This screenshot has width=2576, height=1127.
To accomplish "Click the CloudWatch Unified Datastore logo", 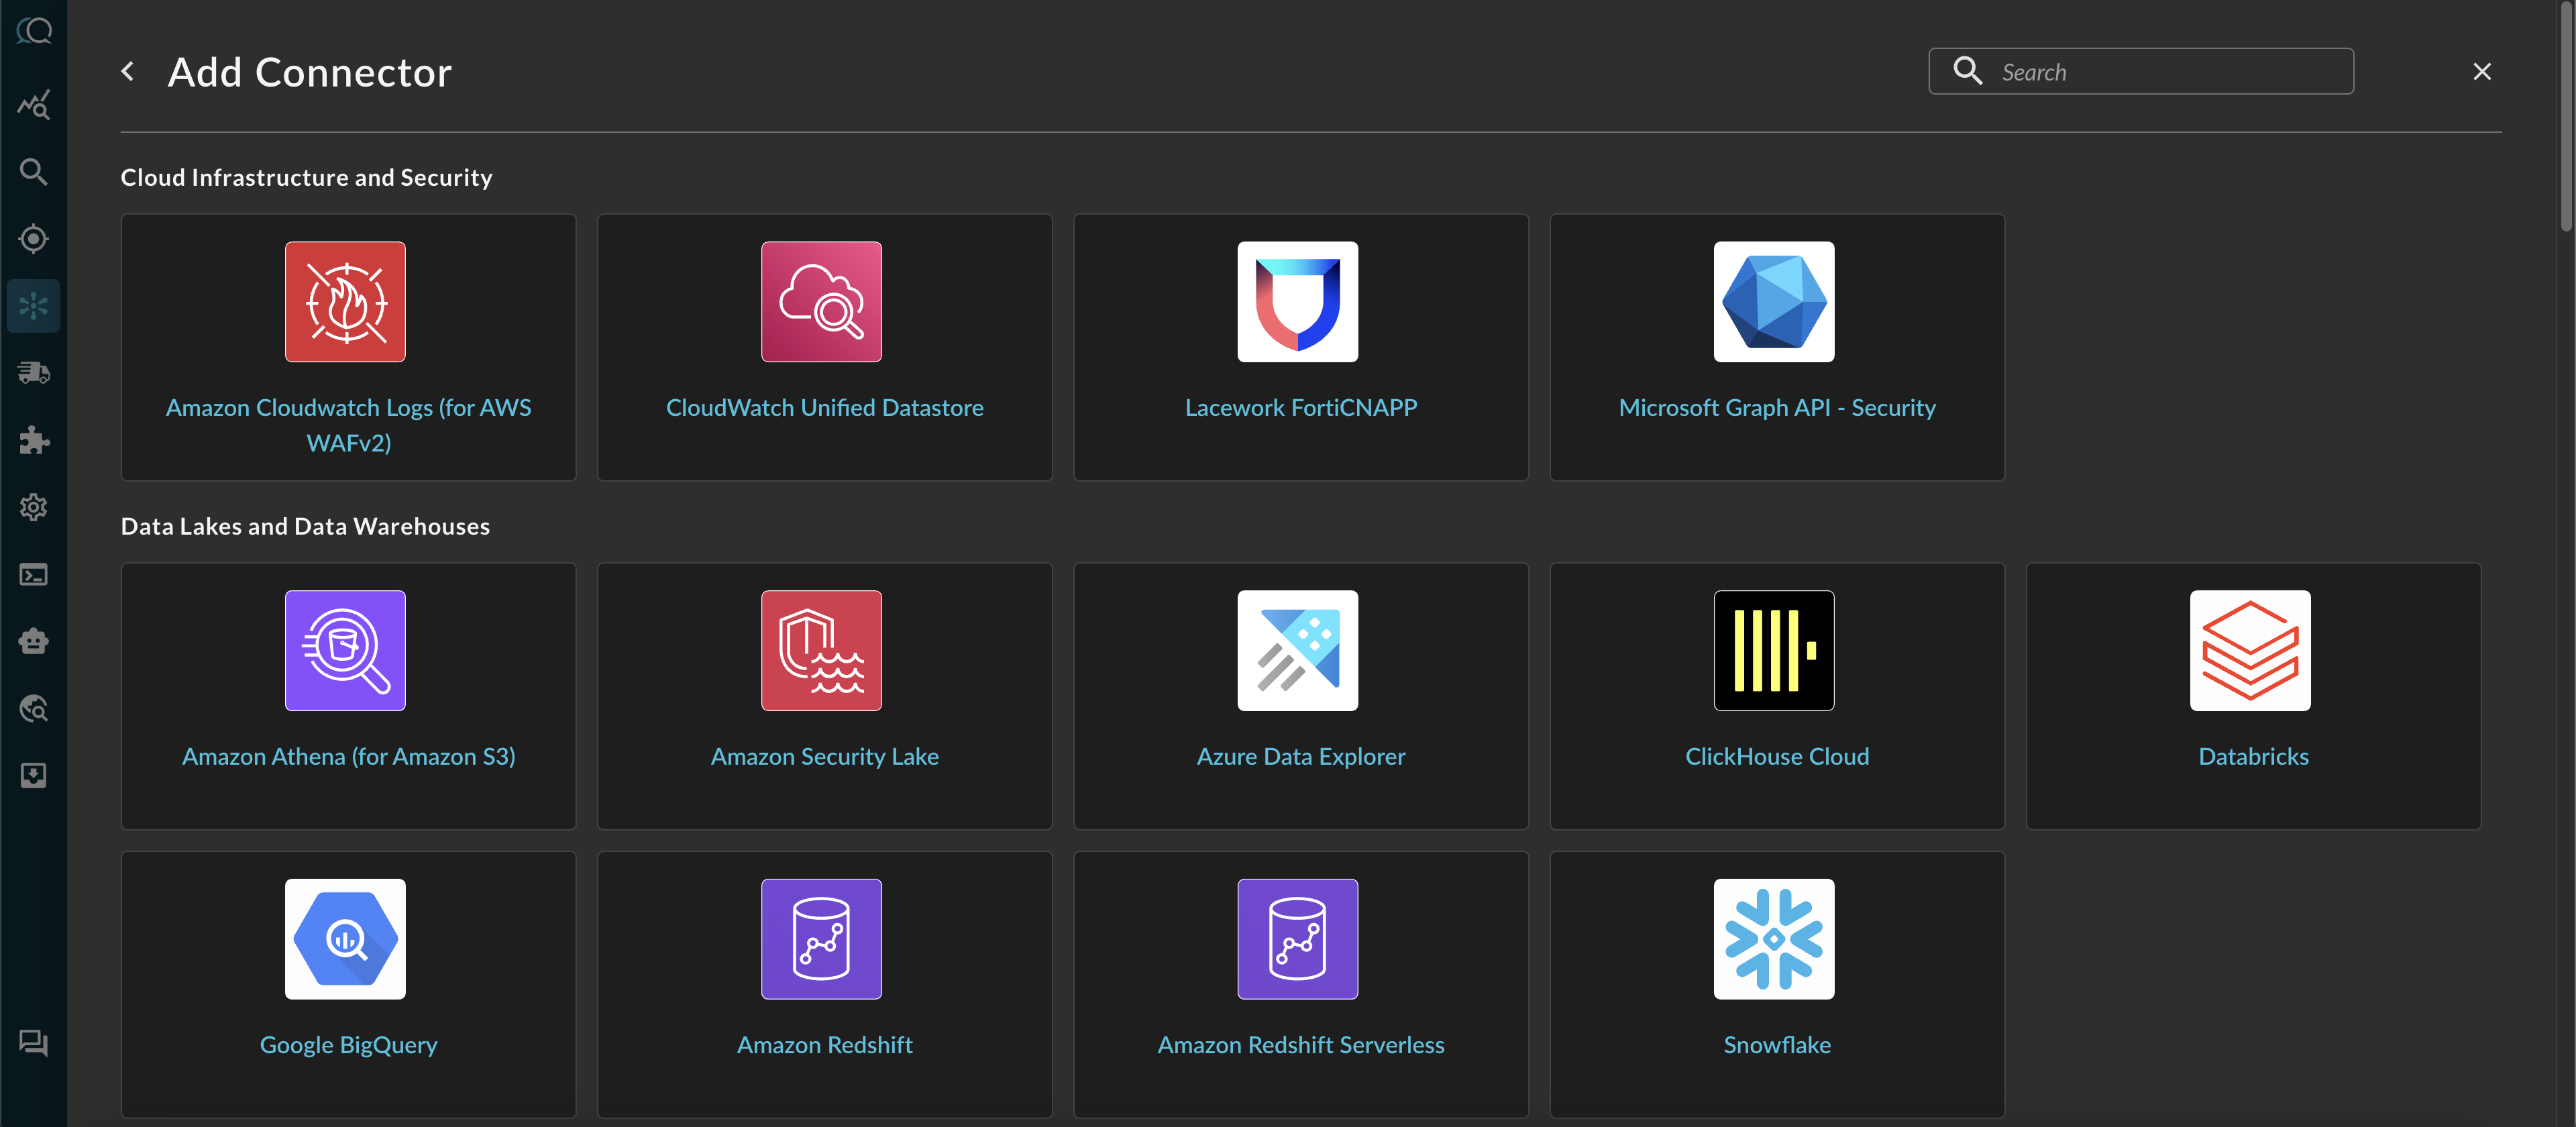I will pos(821,301).
